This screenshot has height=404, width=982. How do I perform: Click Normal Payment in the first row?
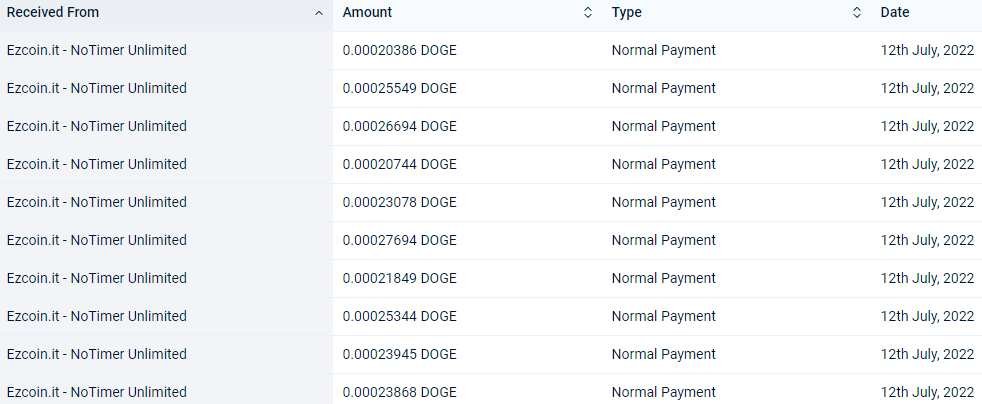click(x=664, y=50)
